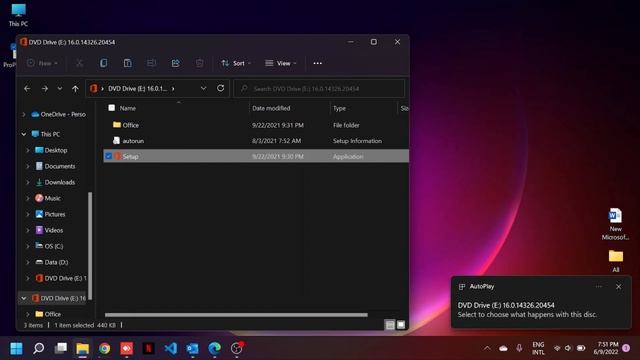Image resolution: width=640 pixels, height=360 pixels.
Task: Expand the Downloads tree node
Action: pos(28,182)
